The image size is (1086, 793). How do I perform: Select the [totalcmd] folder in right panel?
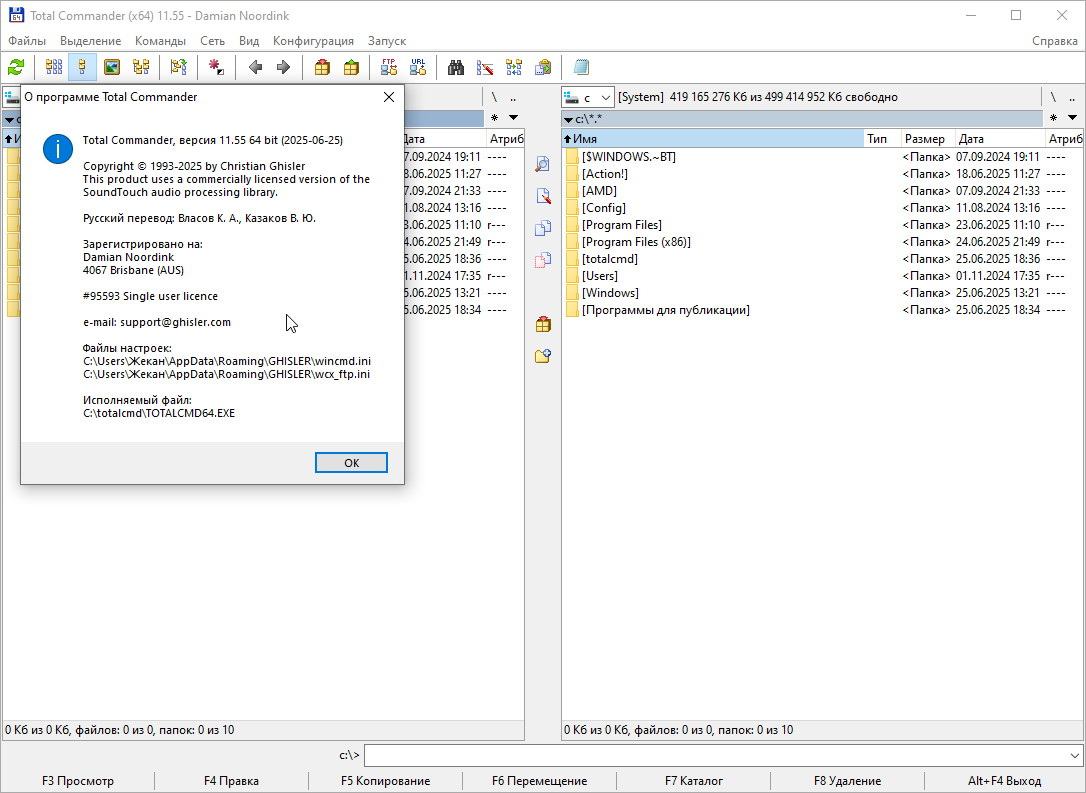[821, 259]
